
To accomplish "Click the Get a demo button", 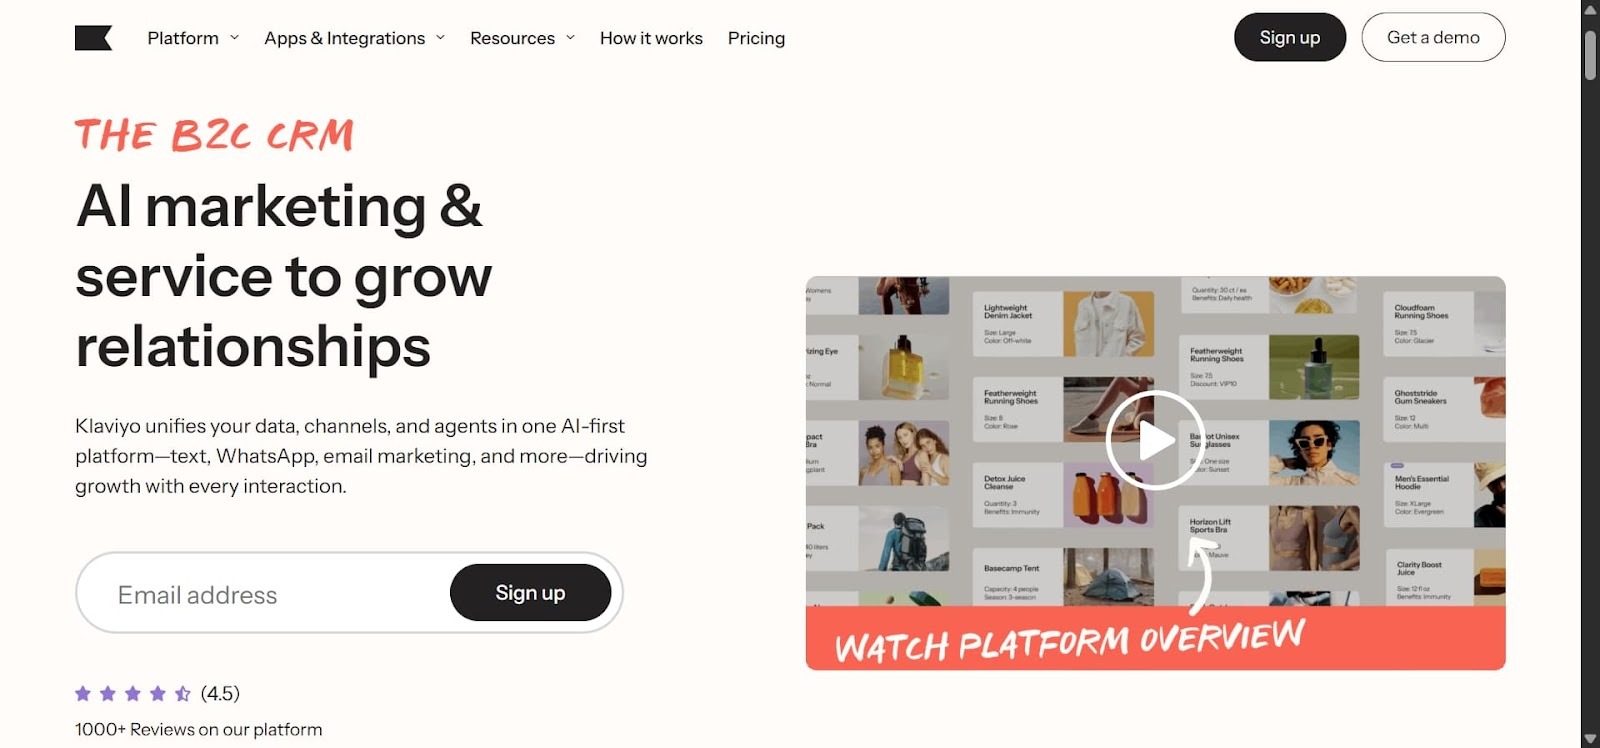I will click(x=1433, y=37).
